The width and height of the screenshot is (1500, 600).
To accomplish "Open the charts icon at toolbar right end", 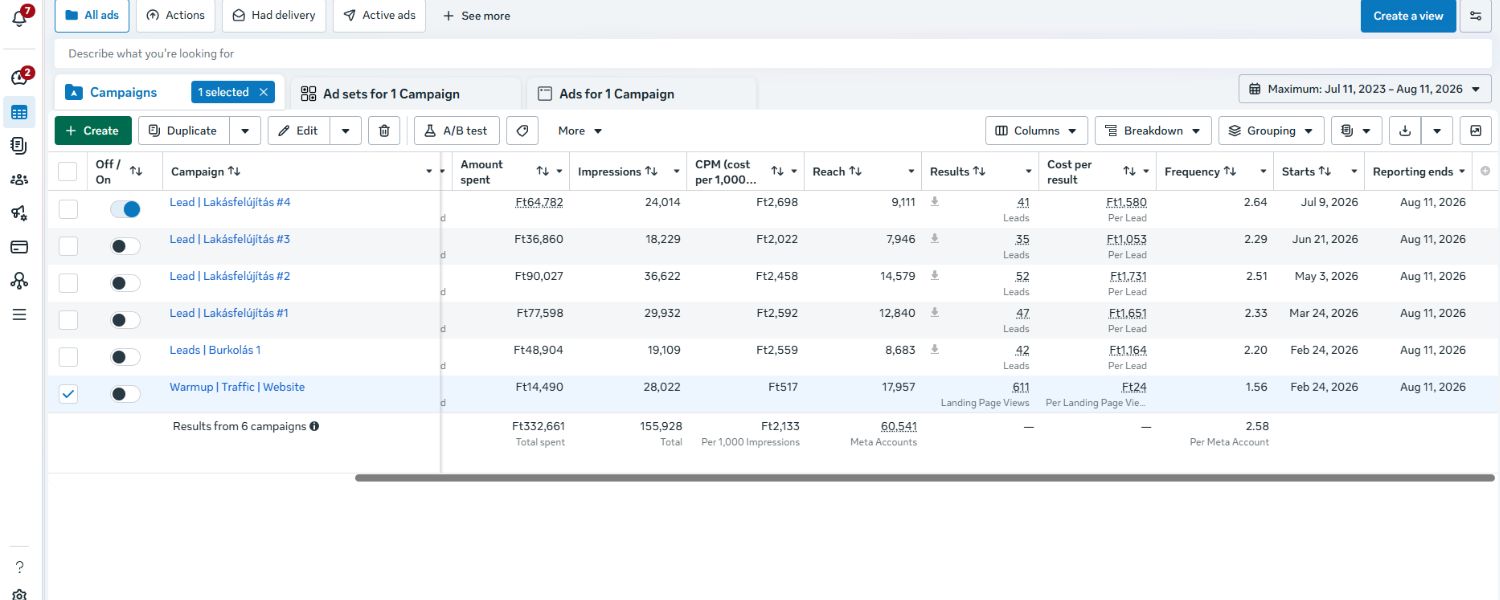I will point(1475,130).
